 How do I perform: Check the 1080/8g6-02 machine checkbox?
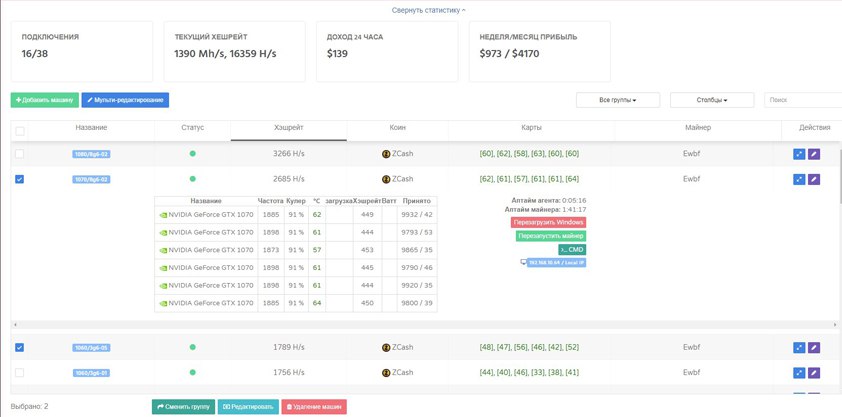[x=19, y=154]
